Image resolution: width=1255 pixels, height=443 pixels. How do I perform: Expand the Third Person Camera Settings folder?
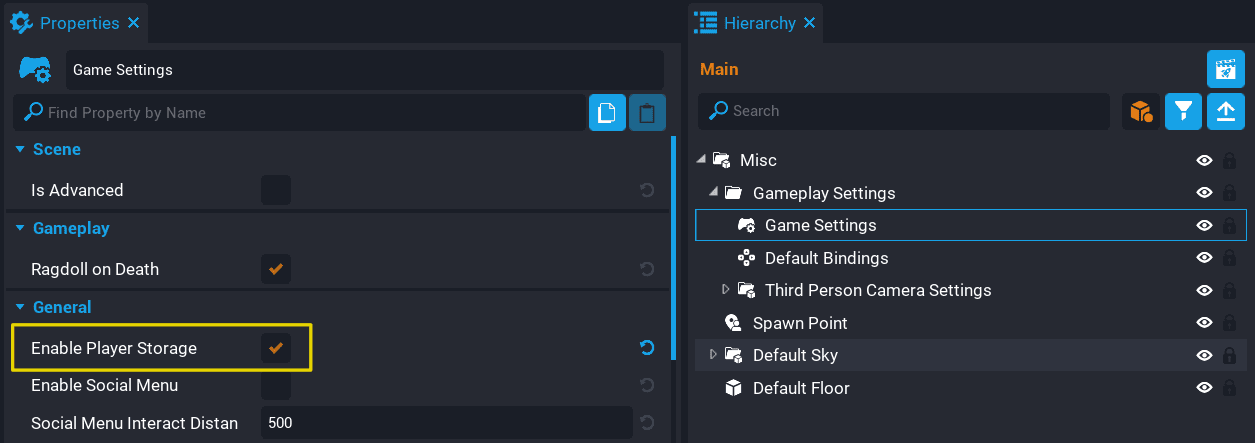pyautogui.click(x=726, y=290)
